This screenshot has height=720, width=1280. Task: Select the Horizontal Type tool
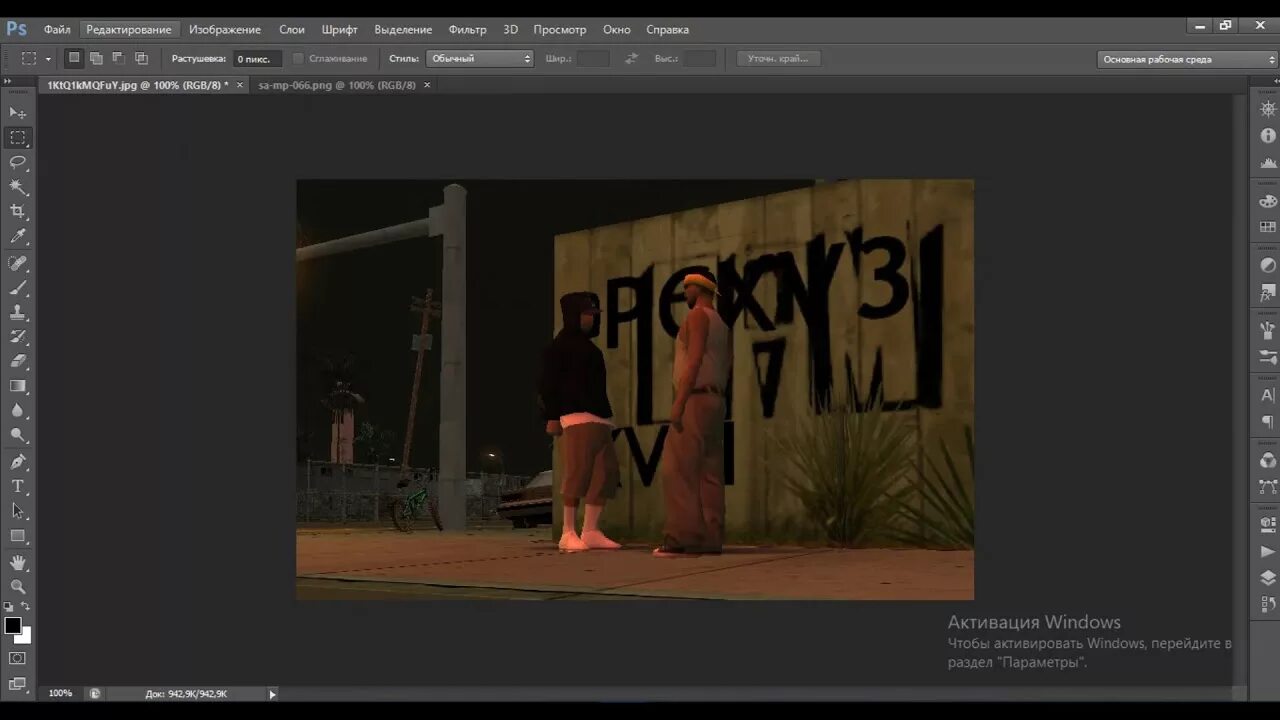[18, 486]
